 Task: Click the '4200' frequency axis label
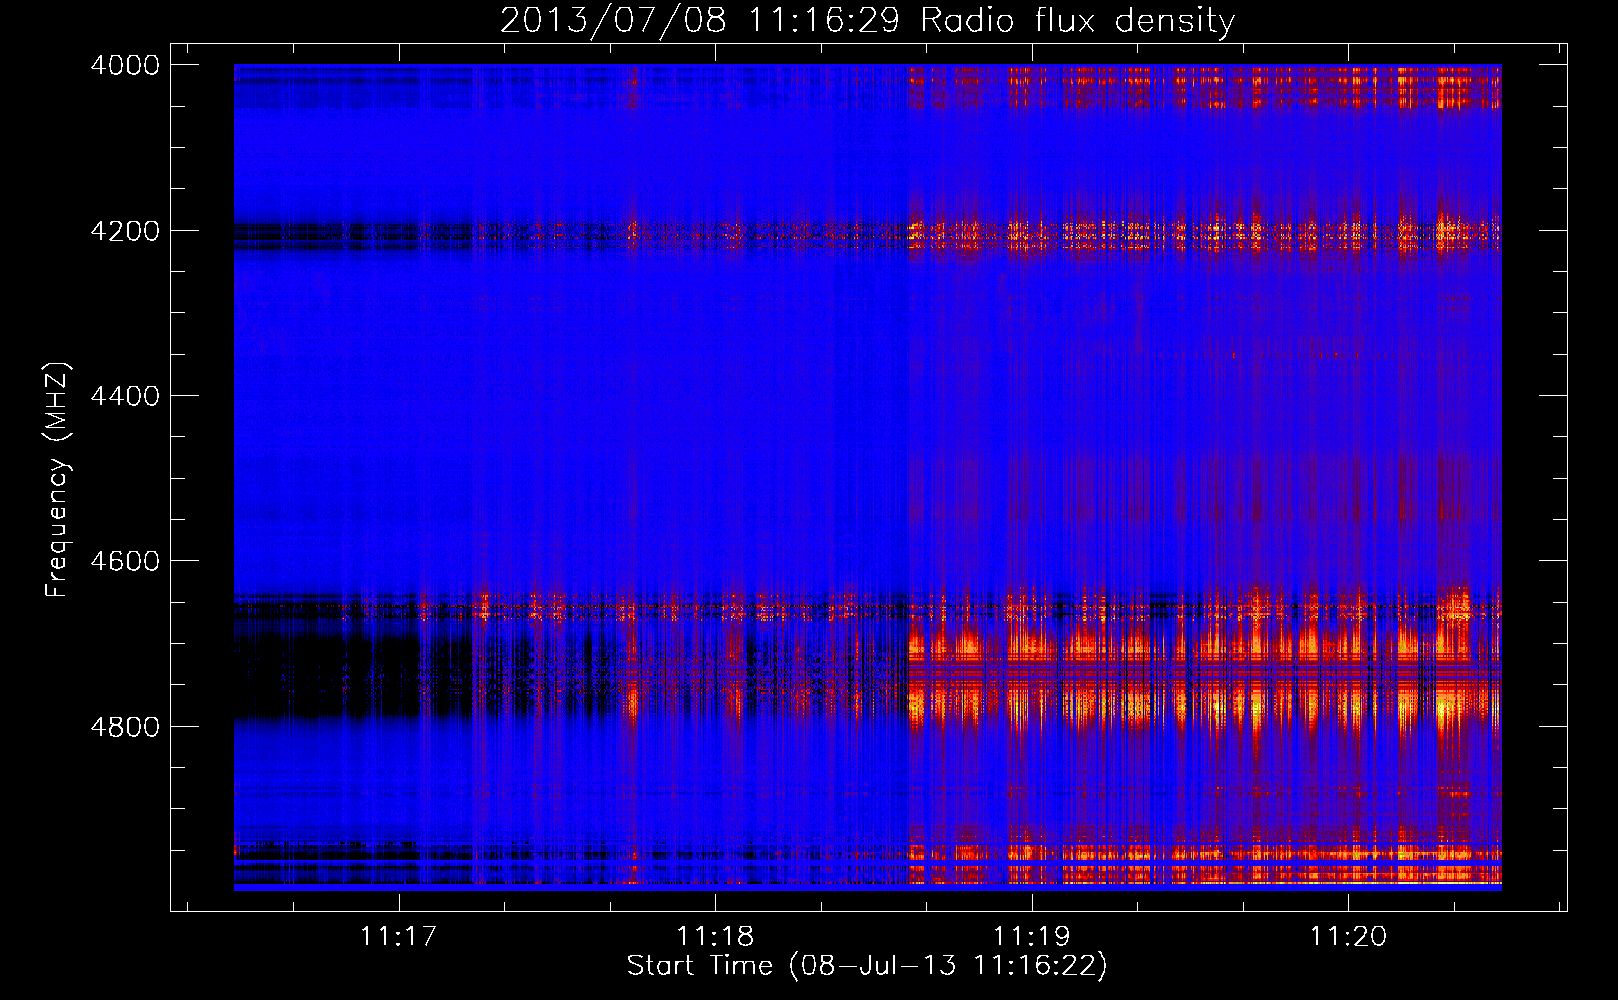125,231
